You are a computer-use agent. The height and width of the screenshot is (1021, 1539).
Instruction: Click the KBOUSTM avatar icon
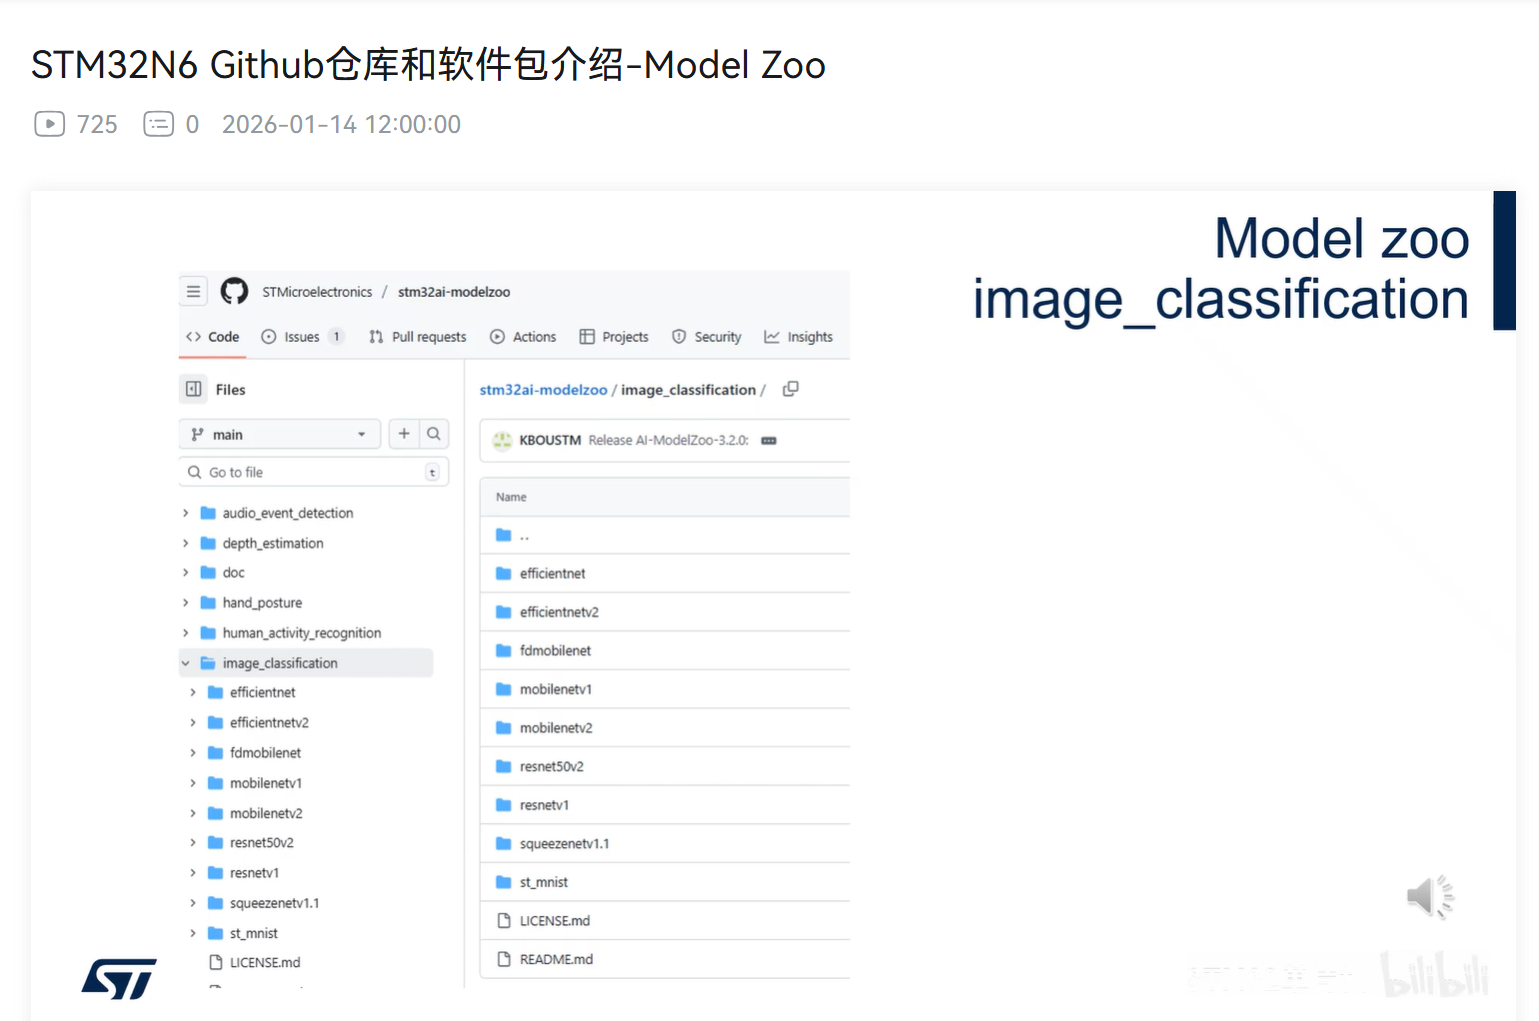[x=503, y=440]
